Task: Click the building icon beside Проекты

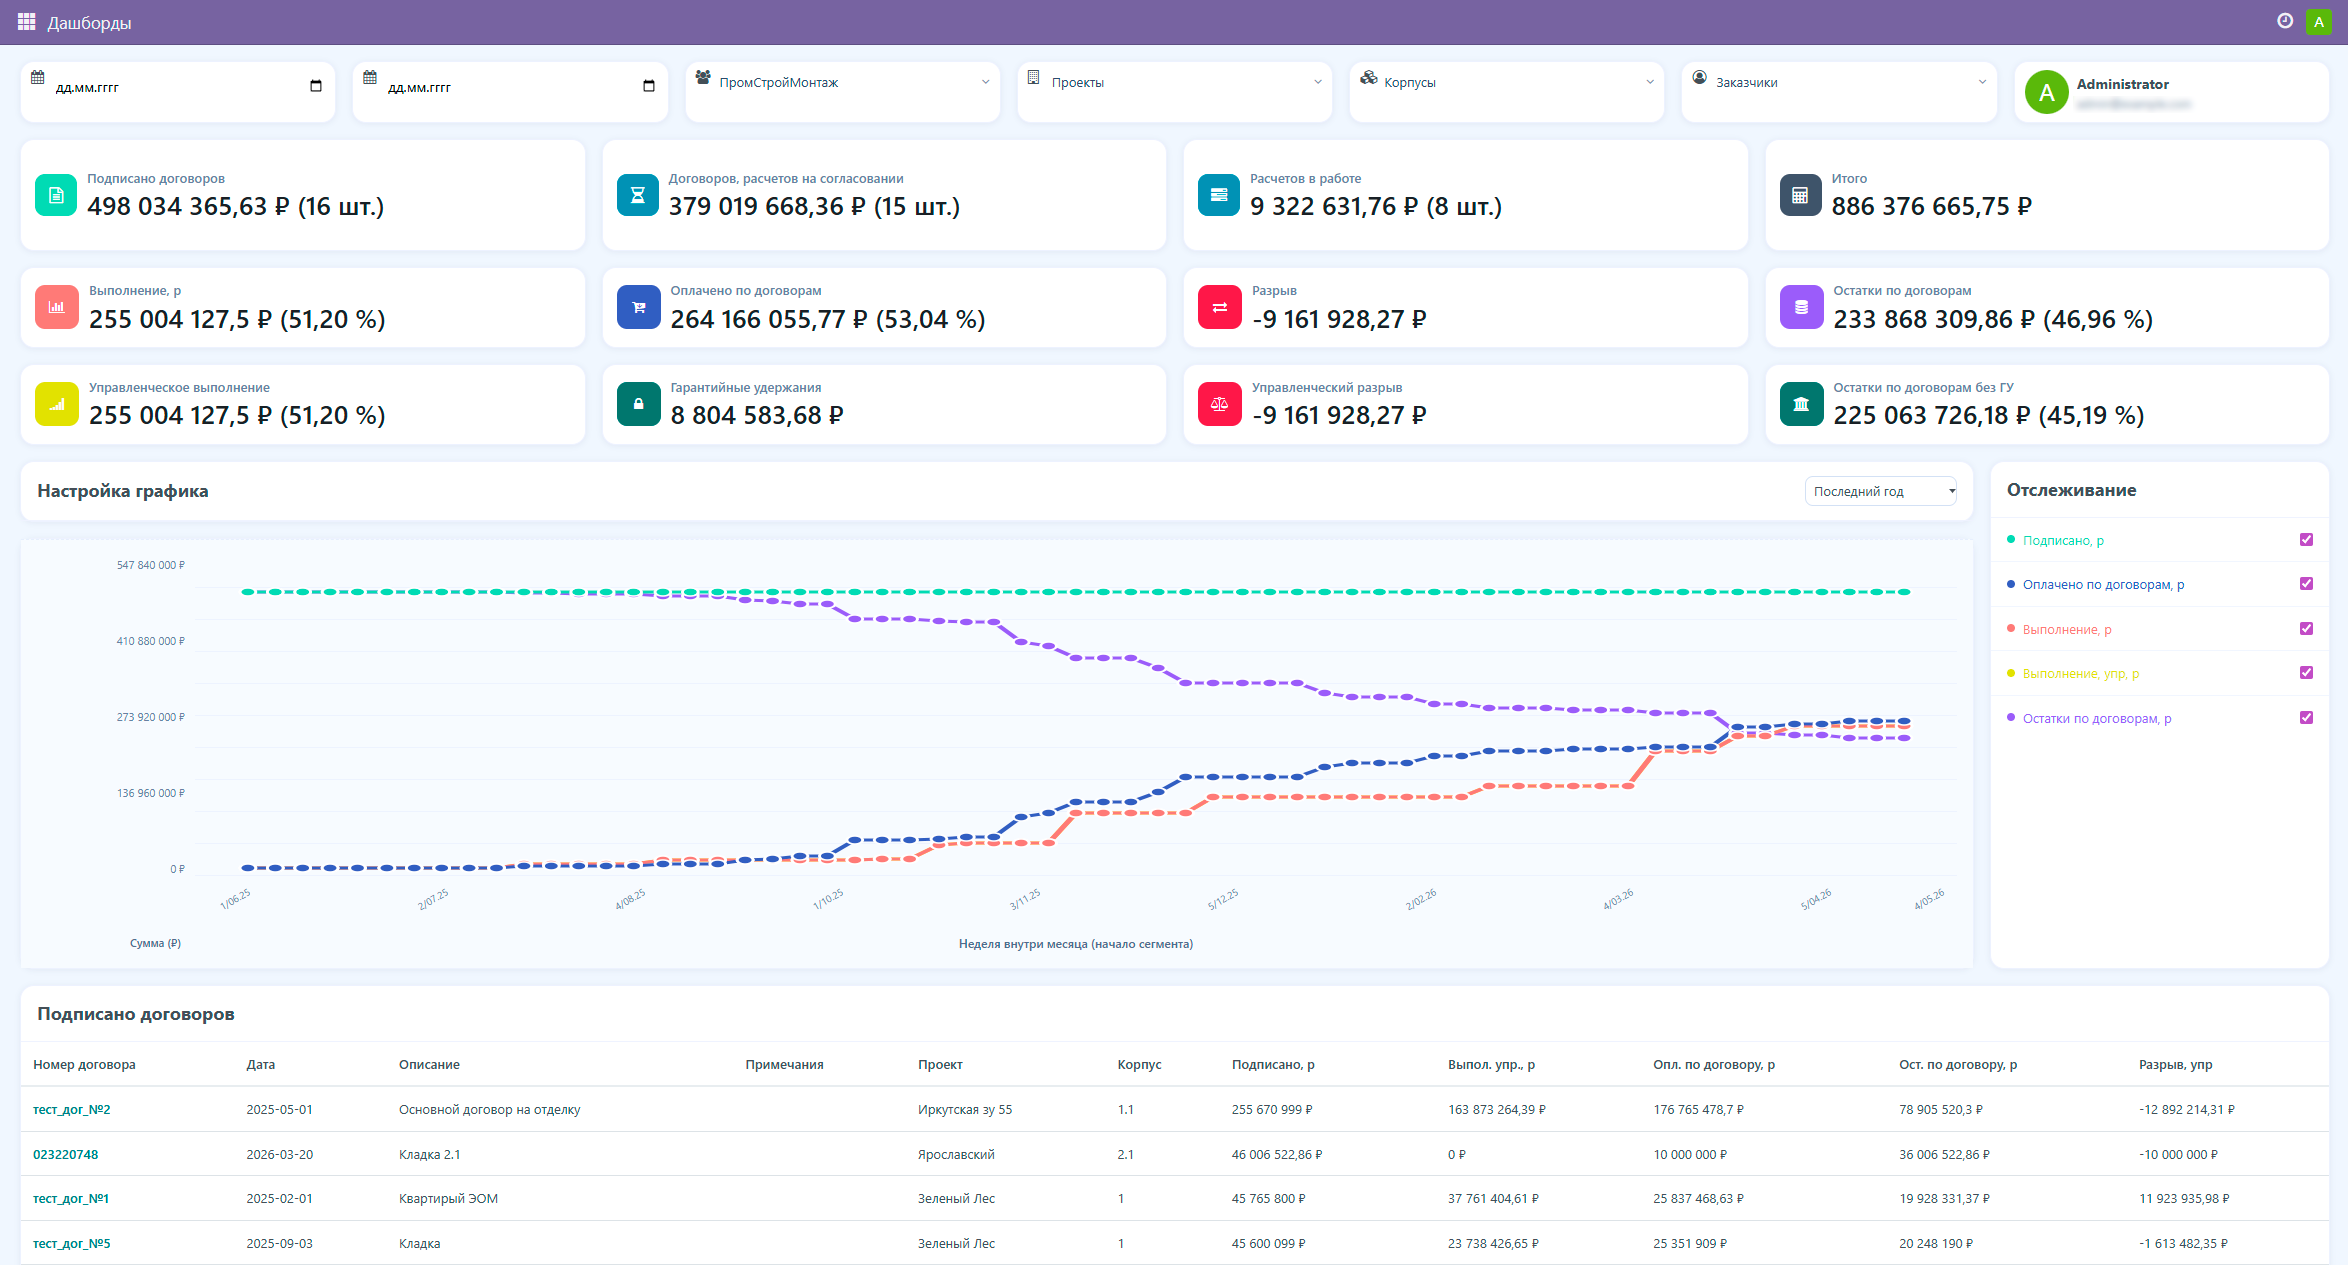Action: coord(1034,77)
